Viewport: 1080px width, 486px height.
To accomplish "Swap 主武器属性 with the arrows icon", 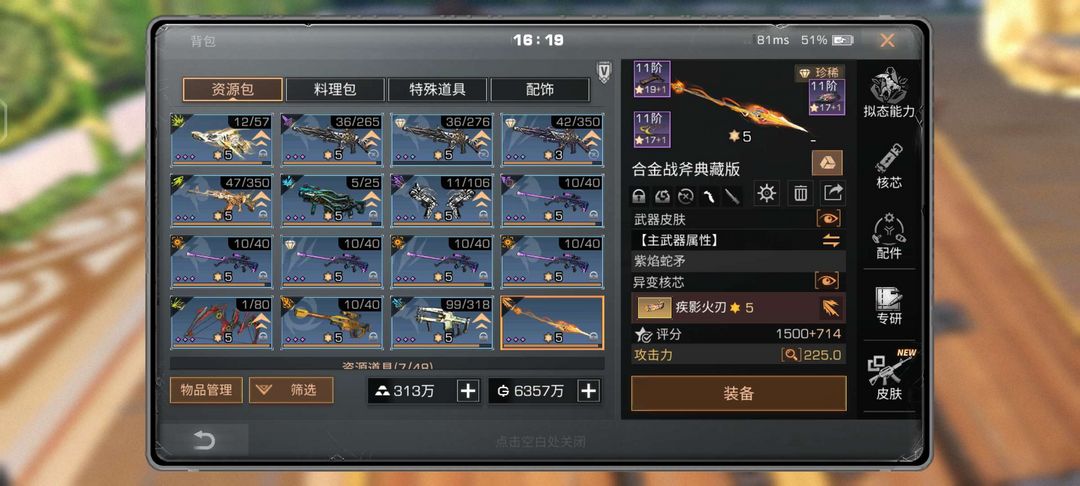I will click(x=831, y=240).
